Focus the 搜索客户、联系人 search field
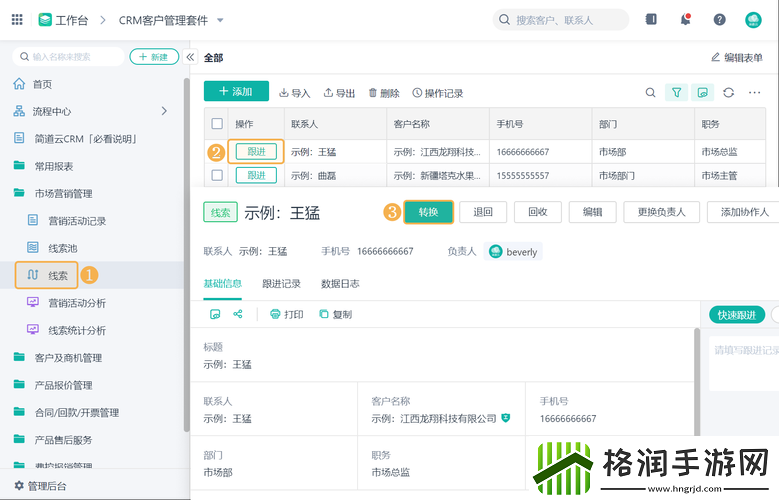The height and width of the screenshot is (500, 779). click(x=560, y=20)
